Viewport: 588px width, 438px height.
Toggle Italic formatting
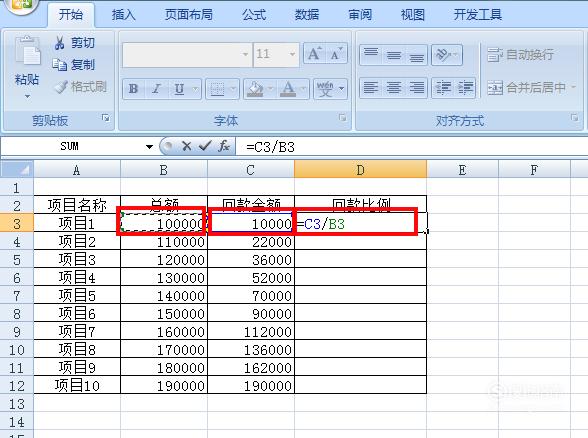tap(156, 89)
